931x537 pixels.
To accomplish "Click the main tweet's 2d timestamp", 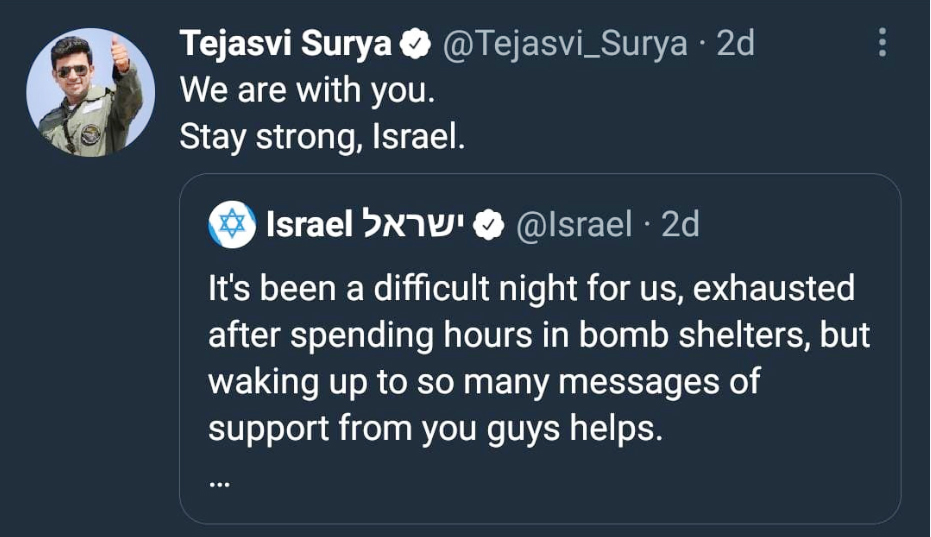I will [x=735, y=44].
